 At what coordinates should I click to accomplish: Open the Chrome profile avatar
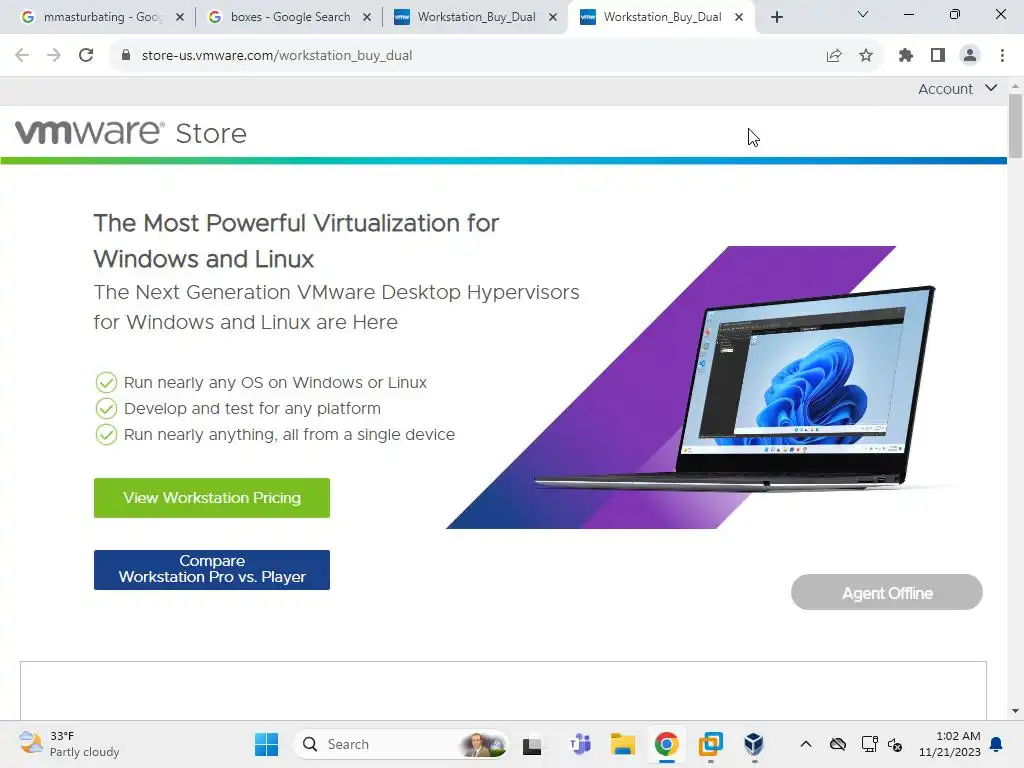[970, 56]
